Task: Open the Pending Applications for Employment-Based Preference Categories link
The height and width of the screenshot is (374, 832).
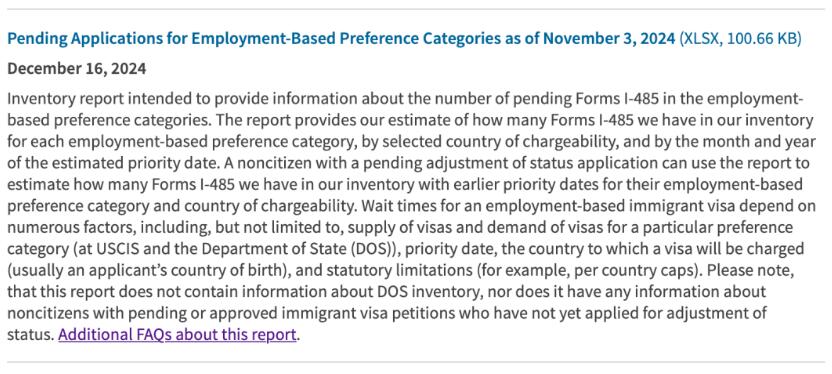Action: 342,39
